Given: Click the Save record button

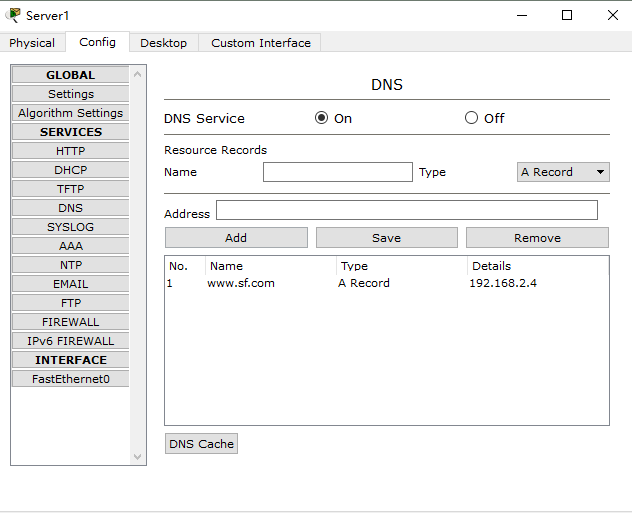Looking at the screenshot, I should pyautogui.click(x=387, y=238).
